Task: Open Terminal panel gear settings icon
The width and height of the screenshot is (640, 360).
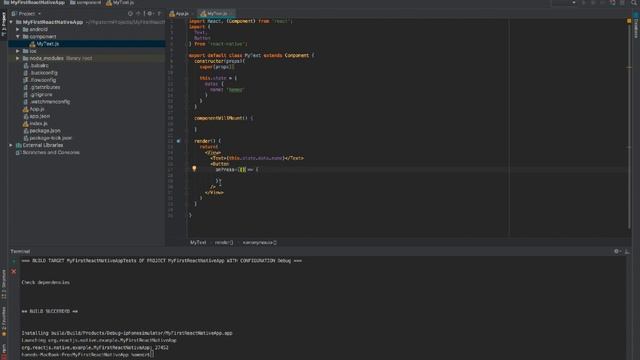Action: (617, 251)
